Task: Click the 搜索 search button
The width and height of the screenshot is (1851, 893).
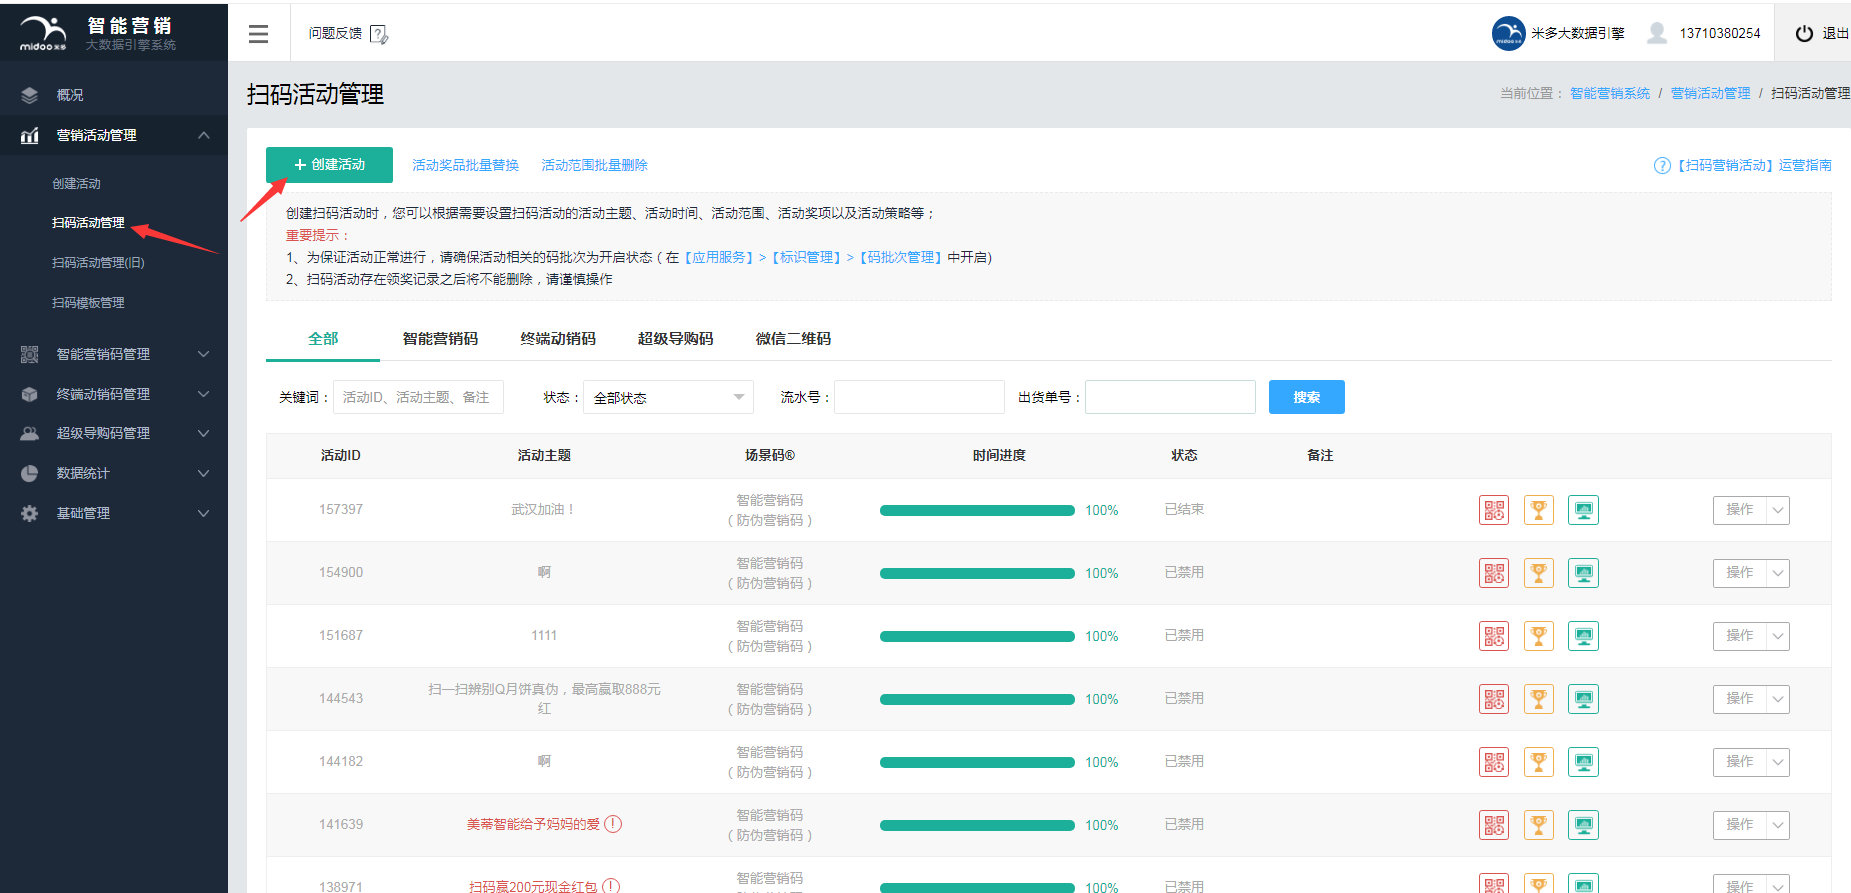Action: pyautogui.click(x=1307, y=397)
